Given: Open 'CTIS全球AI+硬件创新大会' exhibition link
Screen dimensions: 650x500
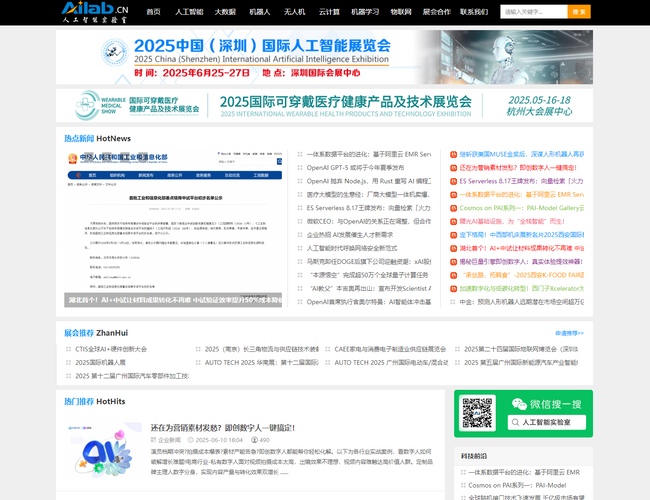Looking at the screenshot, I should 111,349.
